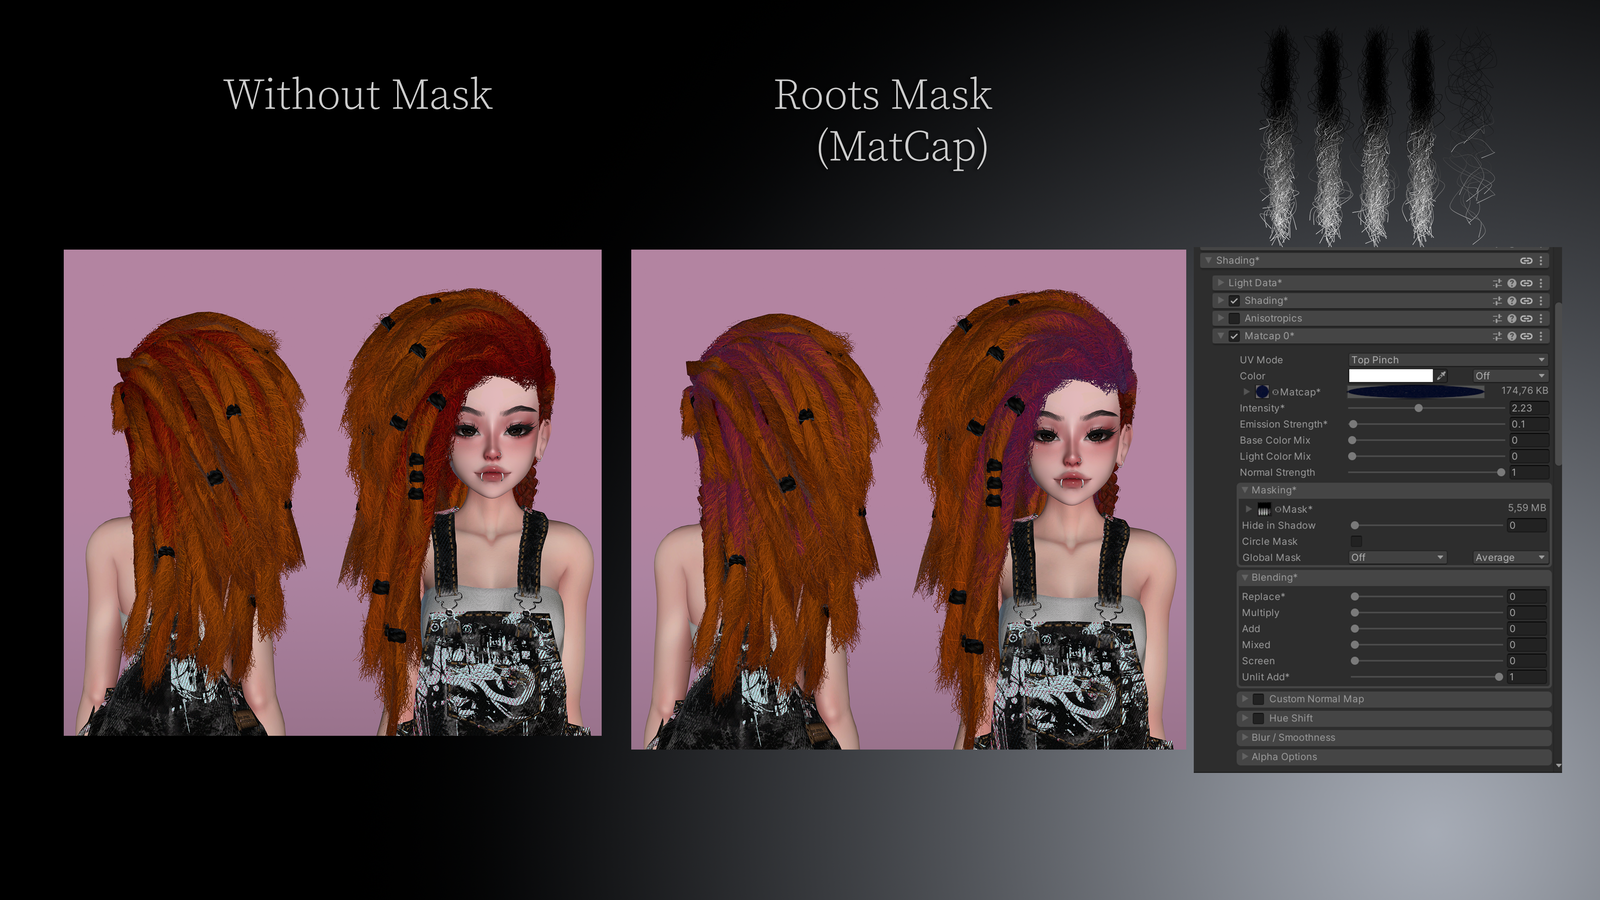This screenshot has height=900, width=1600.
Task: Click the white Color swatch
Action: [x=1391, y=376]
